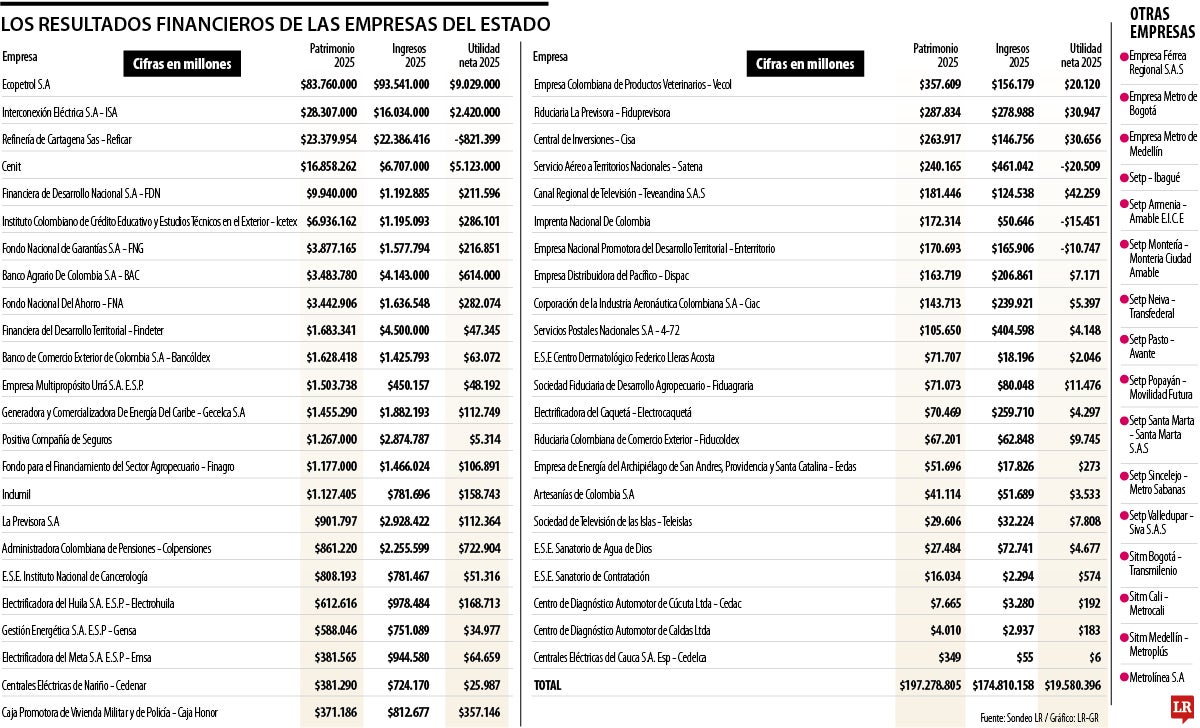Click the source credit 'Fuente: Sondeo LR'
This screenshot has width=1200, height=728.
pyautogui.click(x=1011, y=717)
